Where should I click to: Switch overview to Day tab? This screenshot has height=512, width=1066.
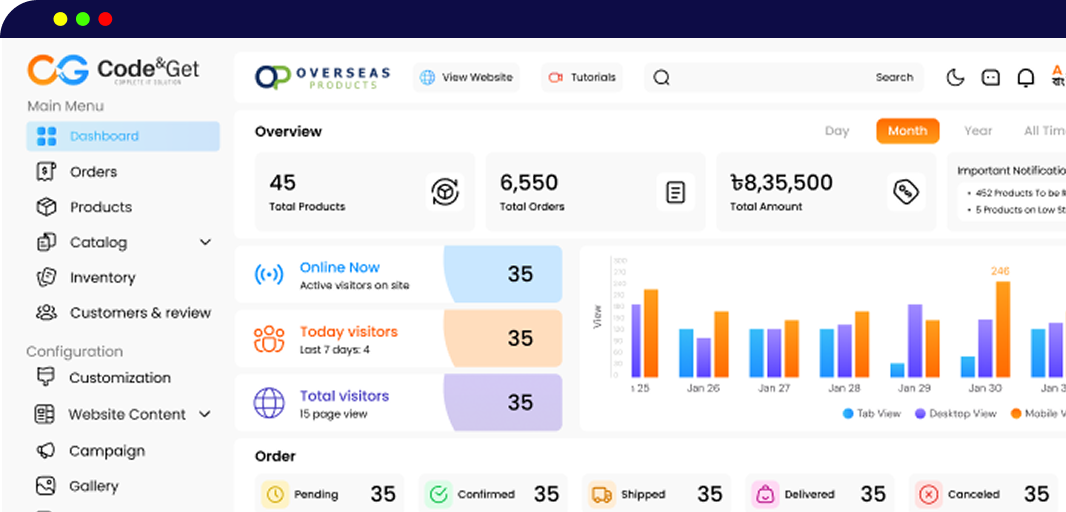(x=837, y=131)
